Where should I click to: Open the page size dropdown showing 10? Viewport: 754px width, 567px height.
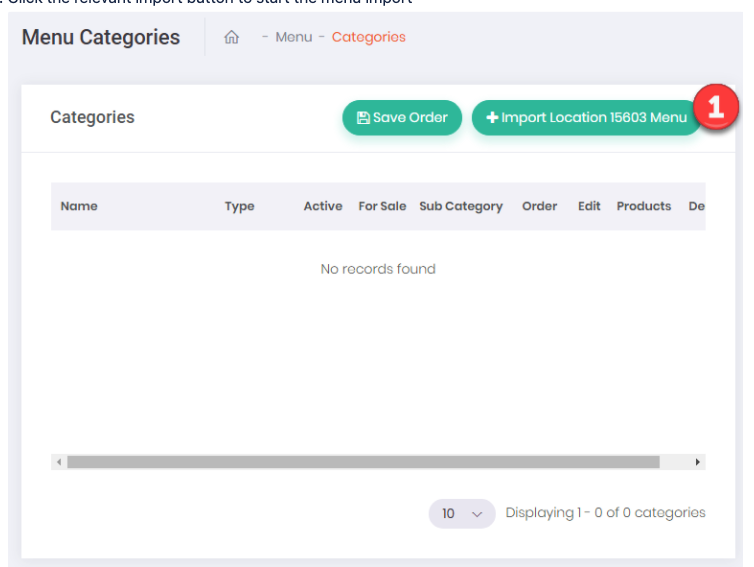coord(461,513)
